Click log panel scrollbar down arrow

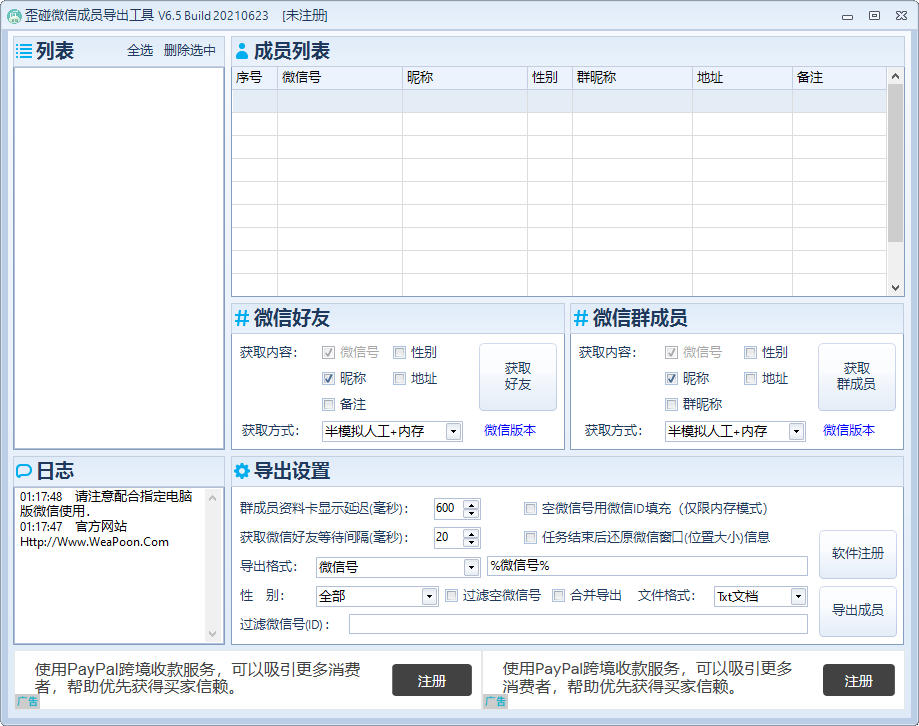click(212, 633)
